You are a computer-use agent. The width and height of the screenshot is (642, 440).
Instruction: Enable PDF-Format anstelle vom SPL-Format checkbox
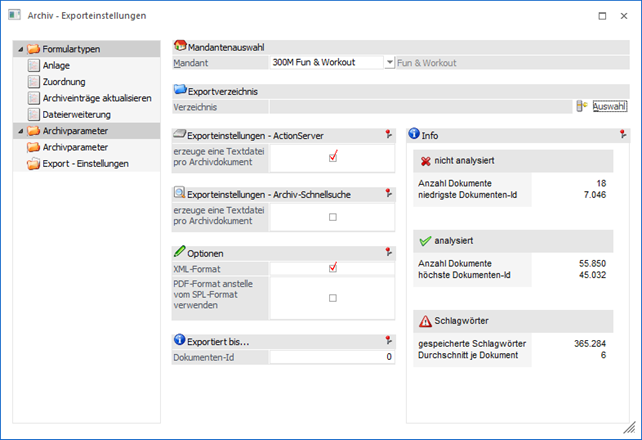333,298
